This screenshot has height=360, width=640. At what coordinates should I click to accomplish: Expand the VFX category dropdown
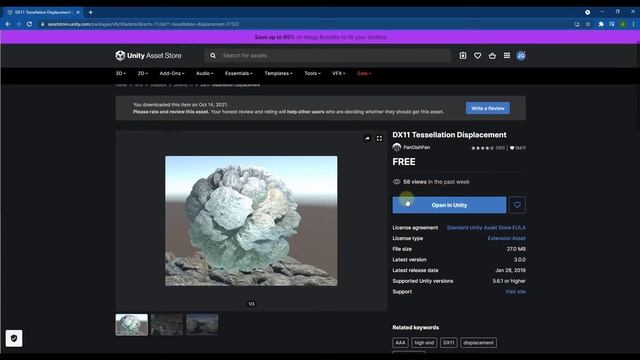pyautogui.click(x=338, y=73)
